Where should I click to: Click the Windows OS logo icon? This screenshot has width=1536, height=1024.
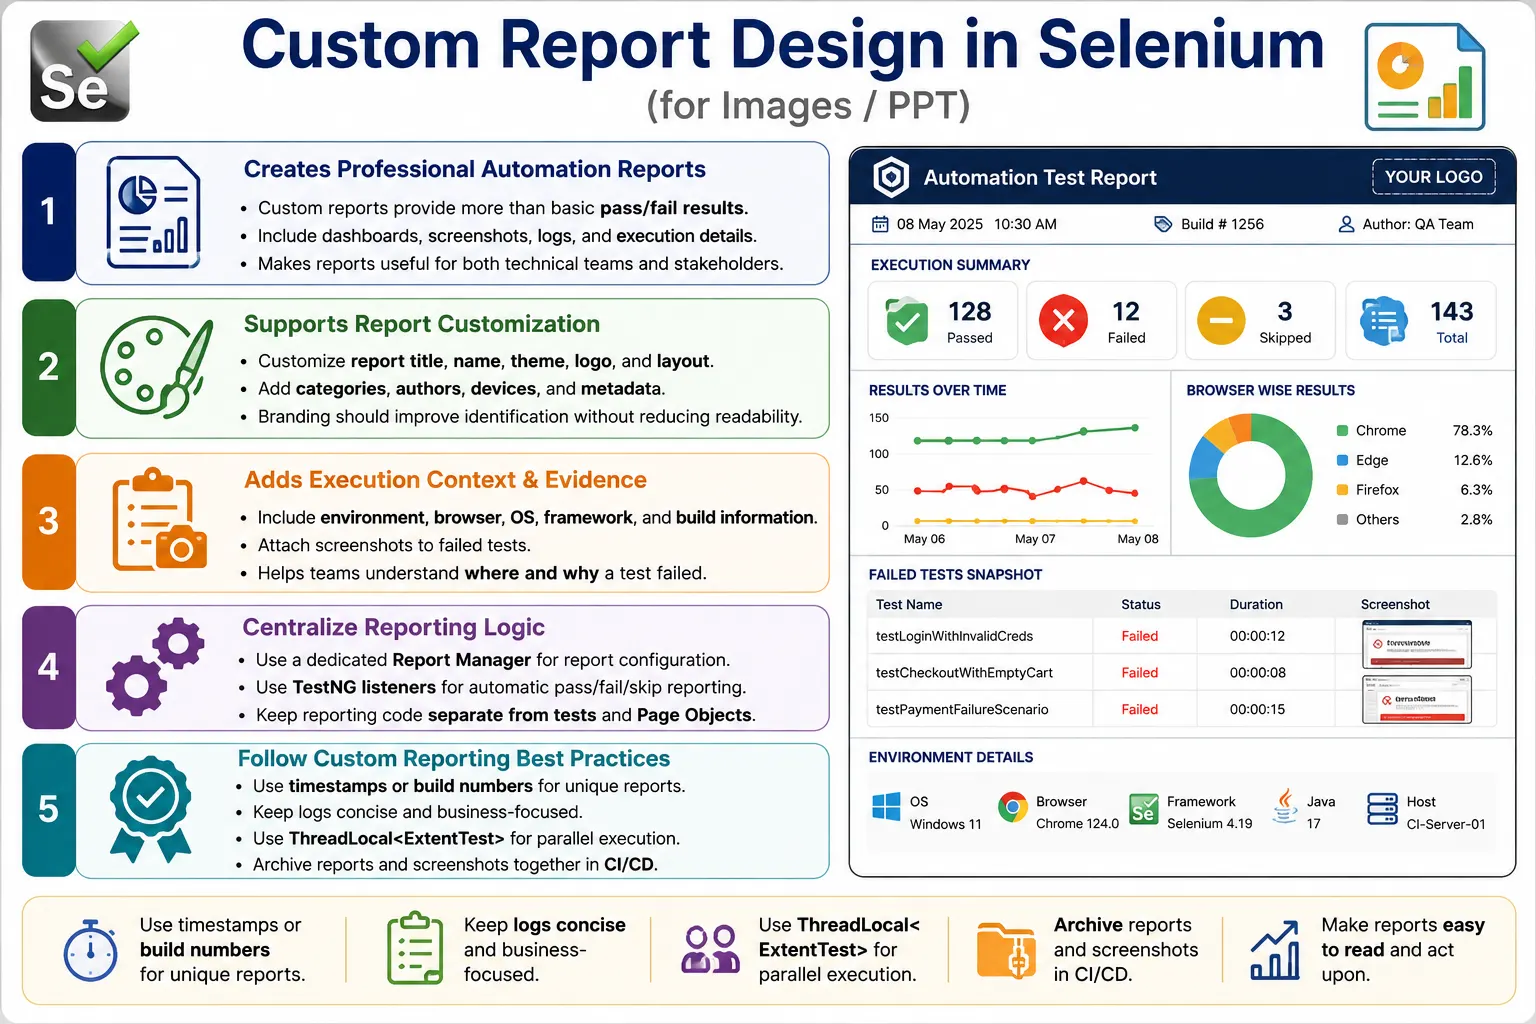point(886,806)
